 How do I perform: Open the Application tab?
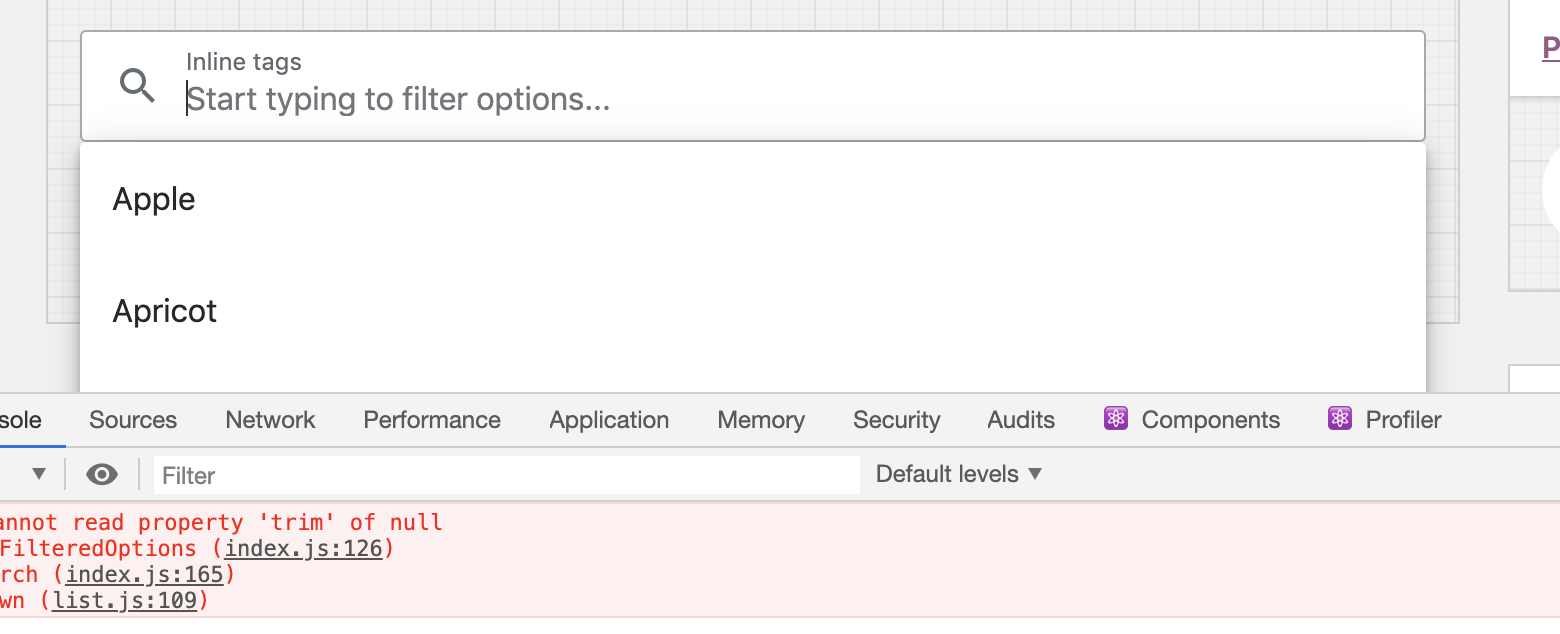point(609,419)
